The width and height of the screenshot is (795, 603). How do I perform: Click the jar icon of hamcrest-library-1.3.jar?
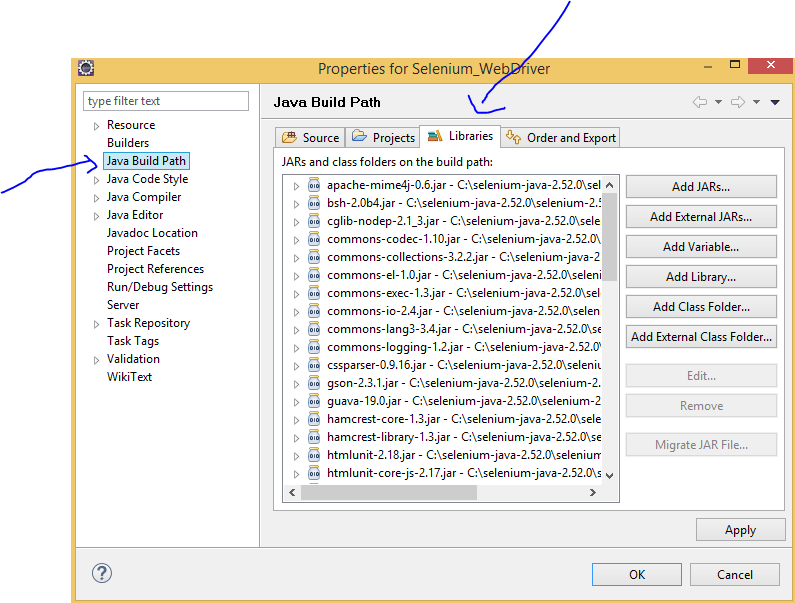click(x=314, y=437)
